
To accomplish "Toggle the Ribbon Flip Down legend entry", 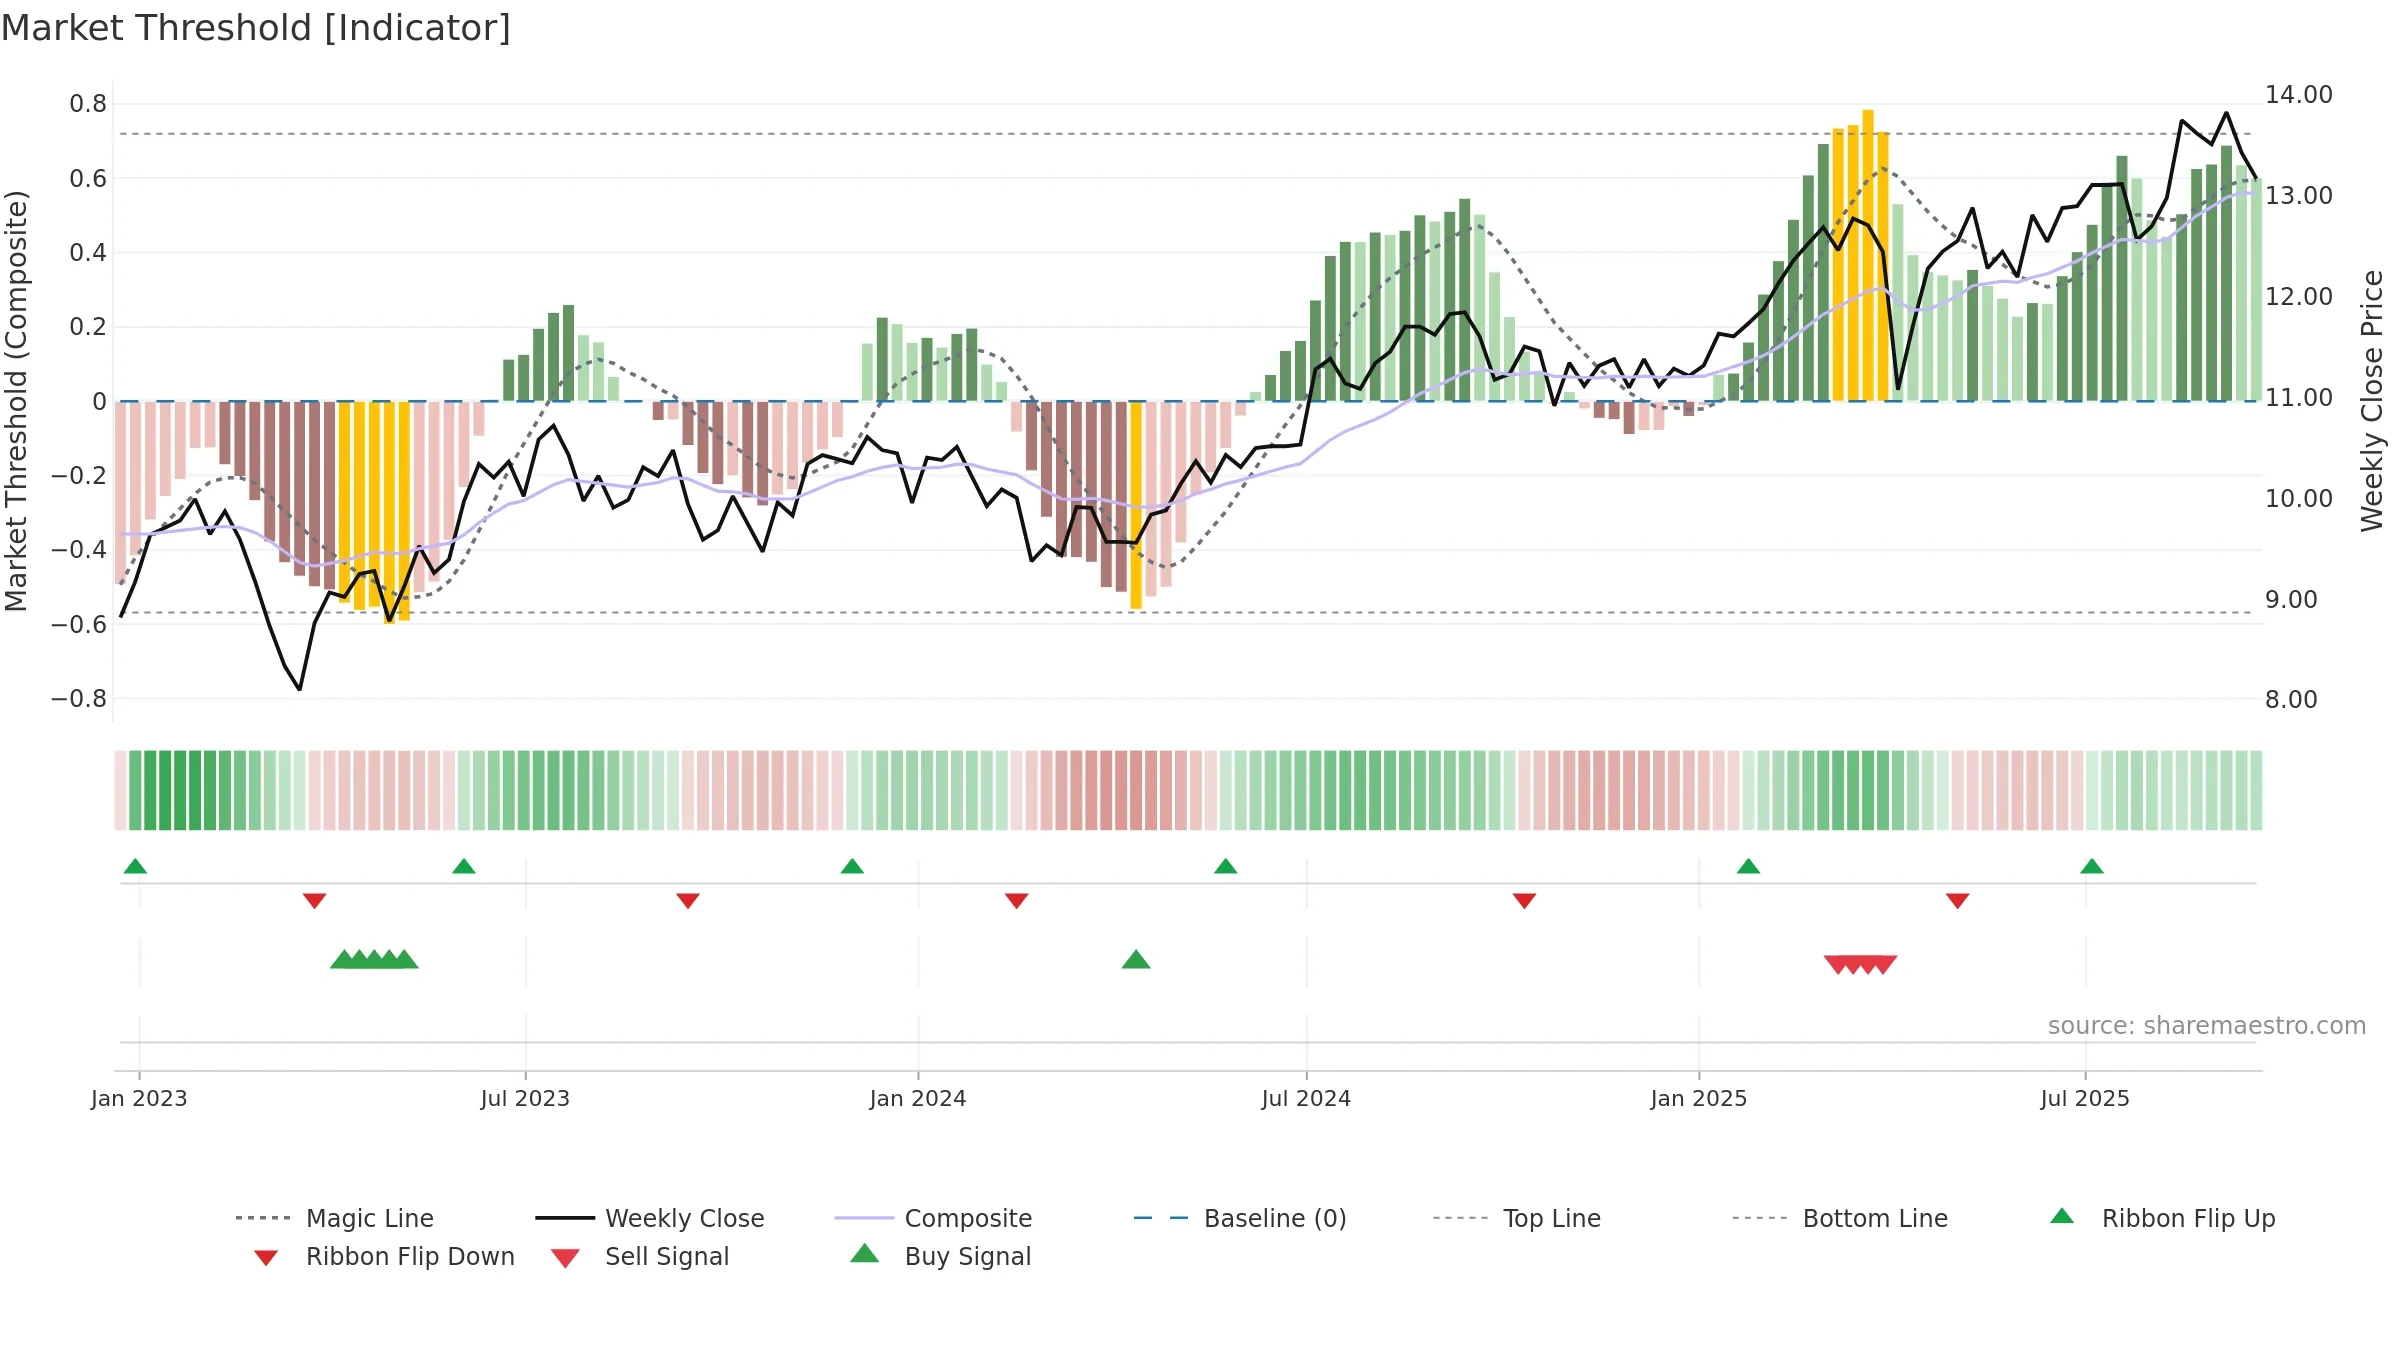I will pos(382,1256).
